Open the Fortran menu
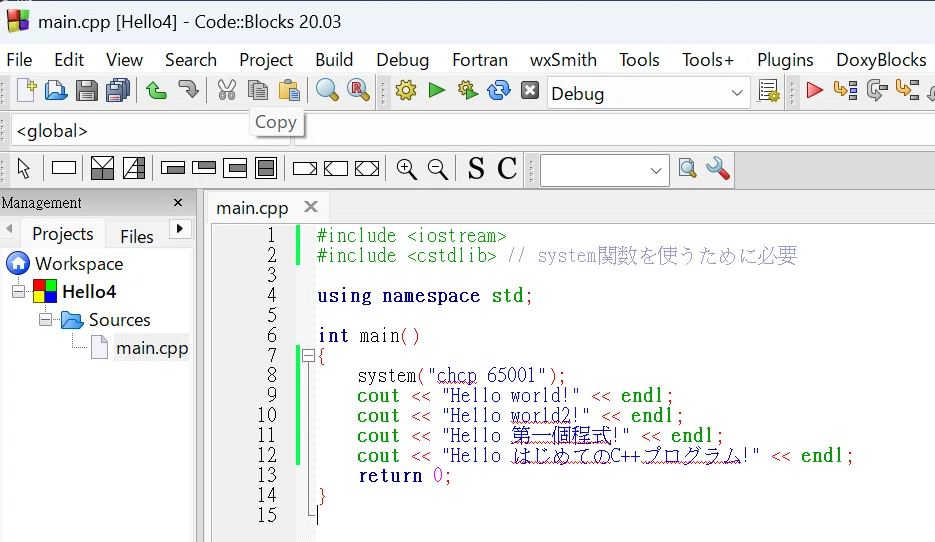Image resolution: width=935 pixels, height=542 pixels. [x=480, y=60]
